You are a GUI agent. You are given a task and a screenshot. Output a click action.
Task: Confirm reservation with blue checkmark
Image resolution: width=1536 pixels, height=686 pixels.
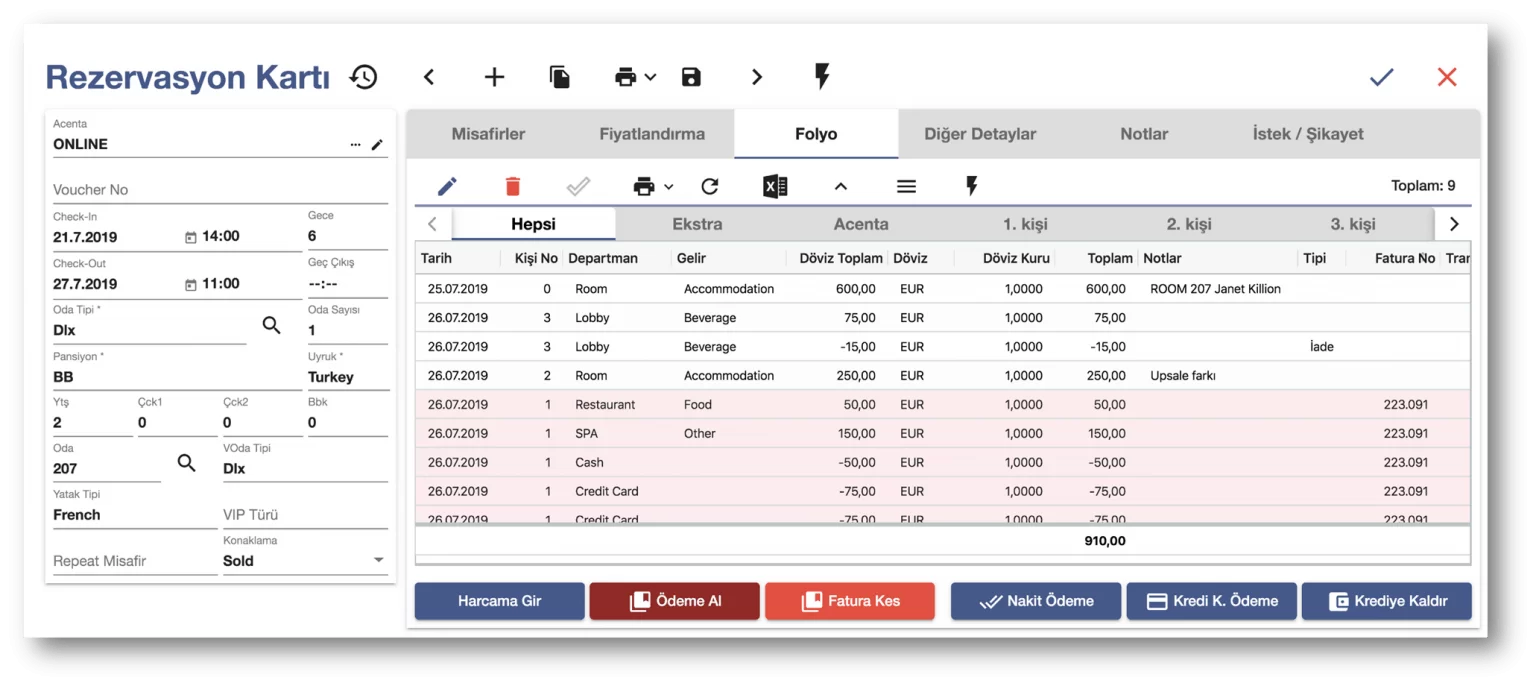point(1381,77)
